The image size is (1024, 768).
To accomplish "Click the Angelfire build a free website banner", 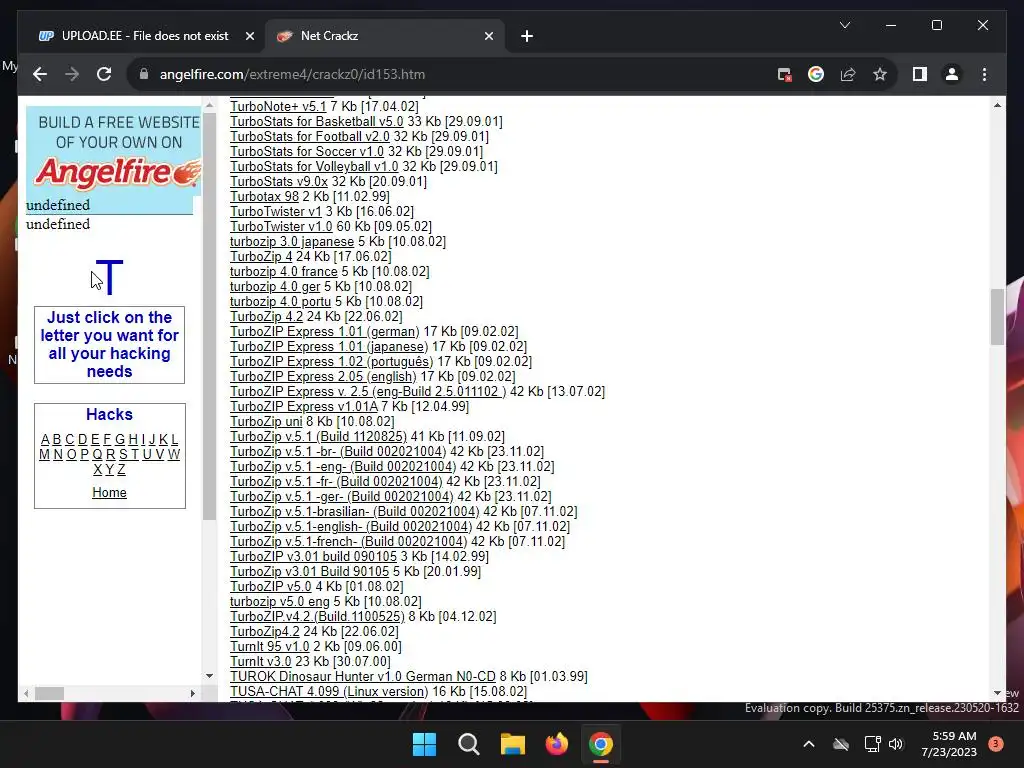I will pos(114,160).
